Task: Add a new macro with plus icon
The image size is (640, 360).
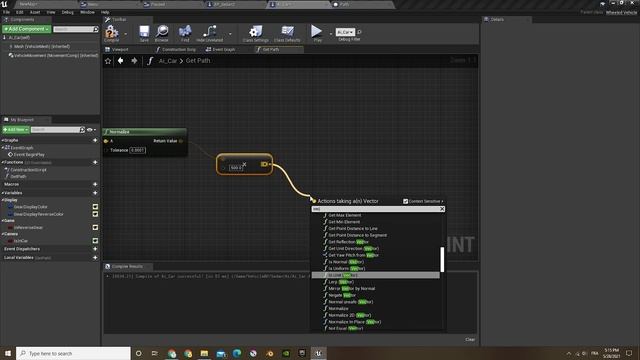Action: coord(95,184)
